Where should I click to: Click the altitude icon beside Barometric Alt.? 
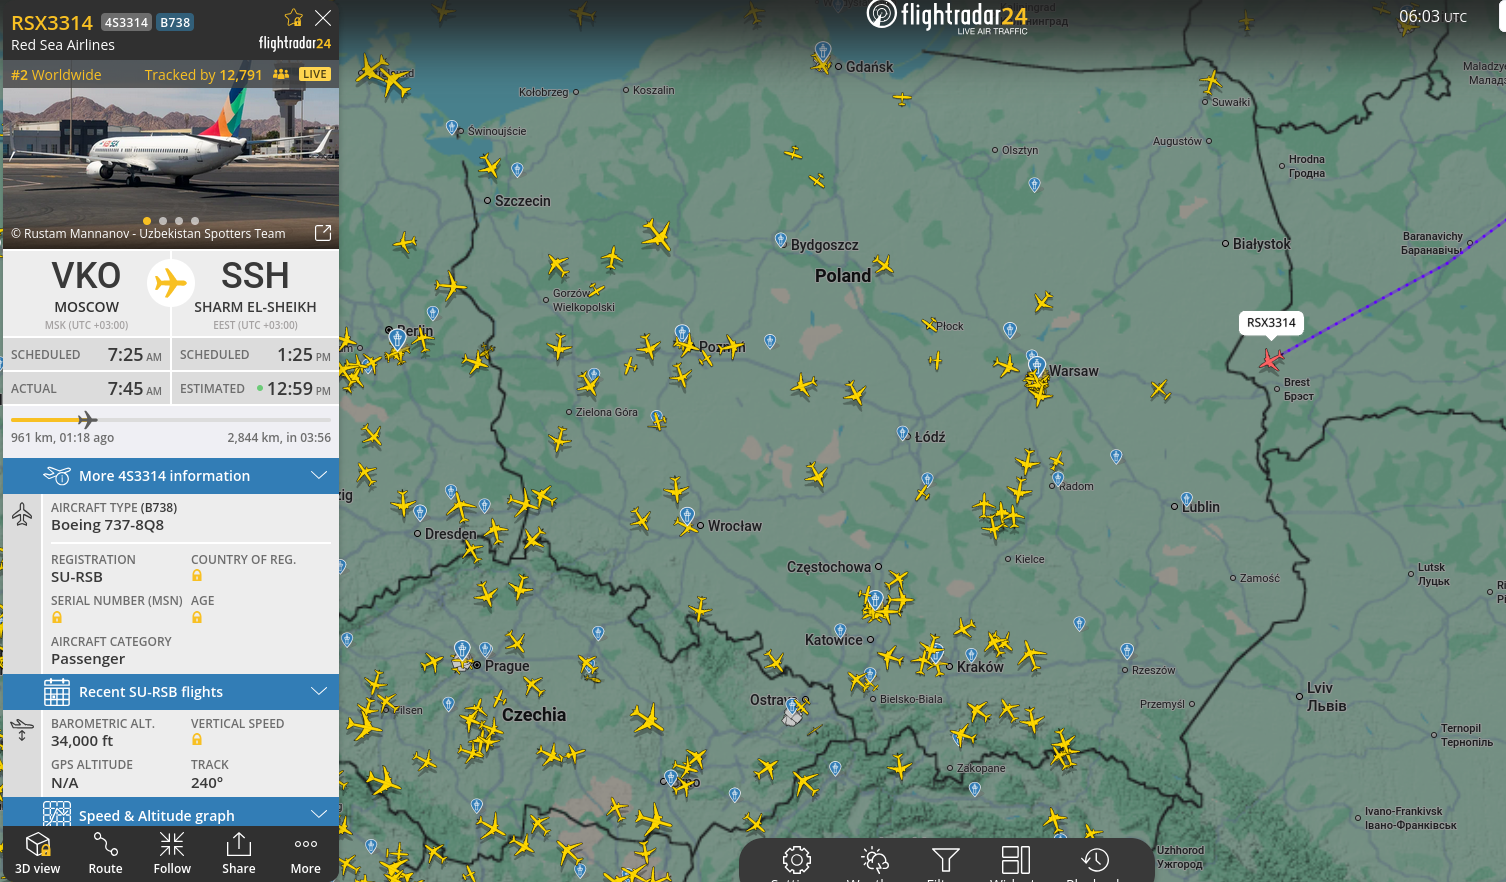[22, 731]
